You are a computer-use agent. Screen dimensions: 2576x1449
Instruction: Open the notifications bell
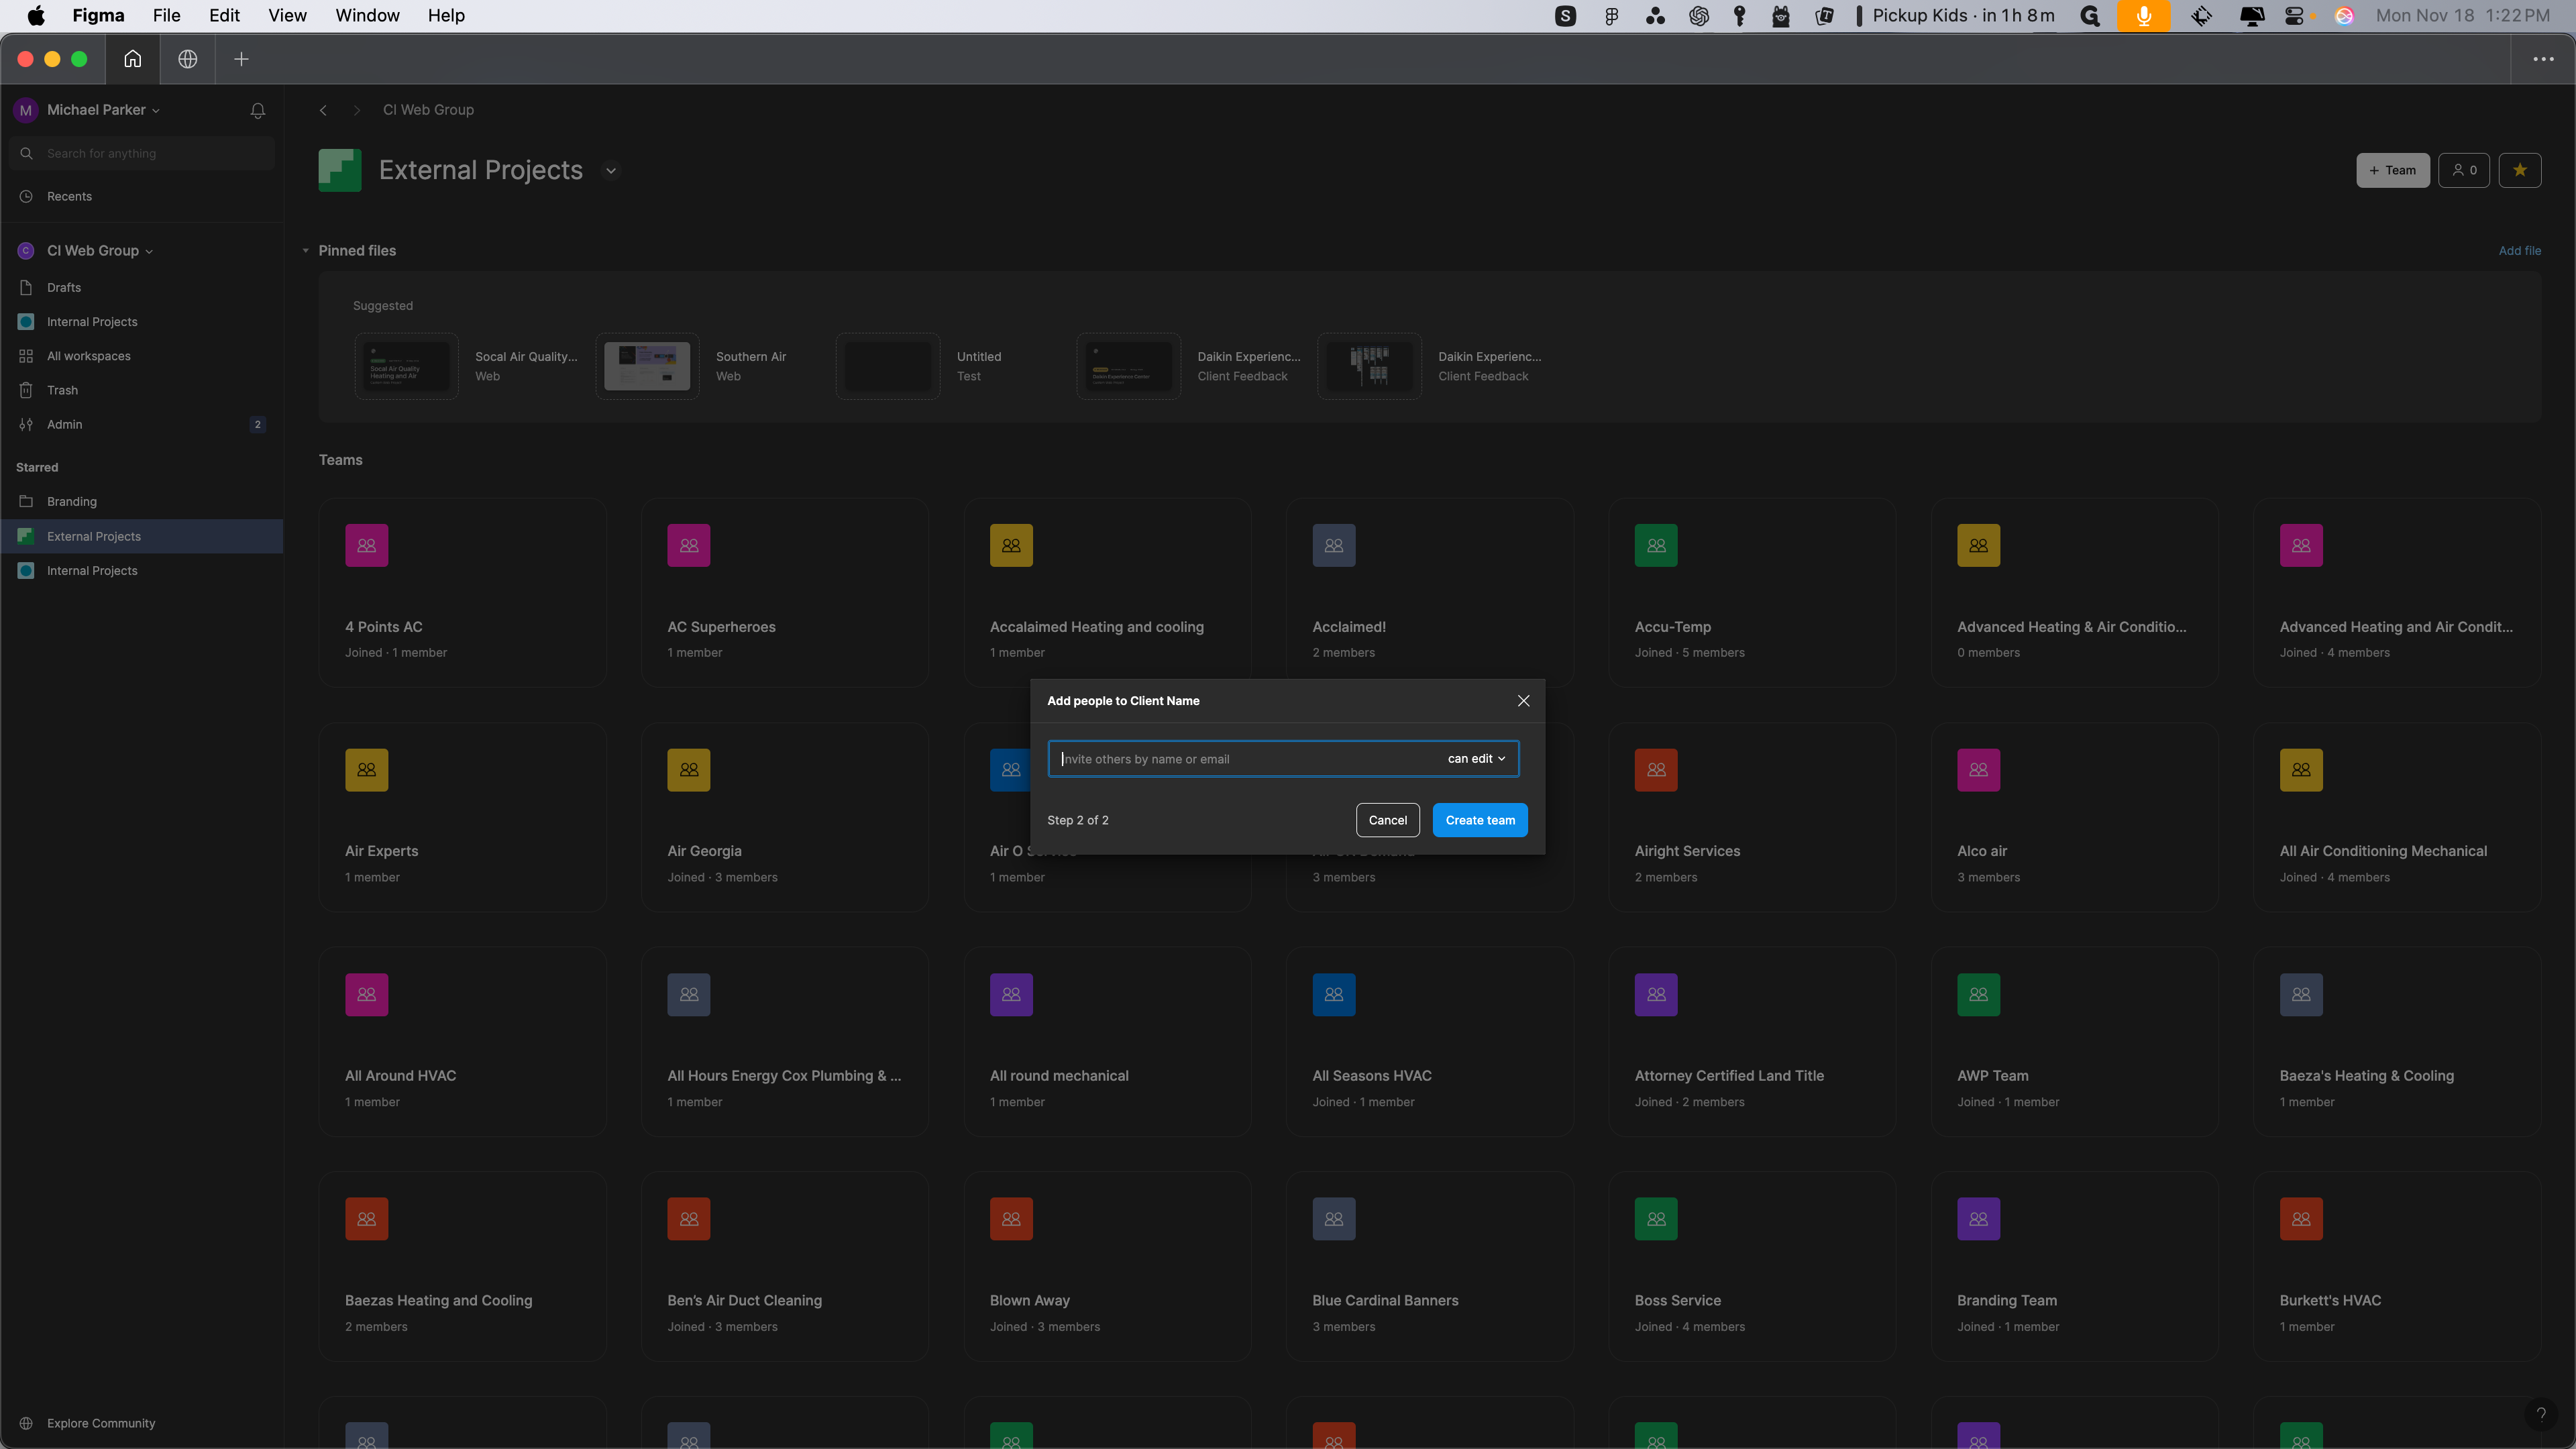[x=258, y=110]
